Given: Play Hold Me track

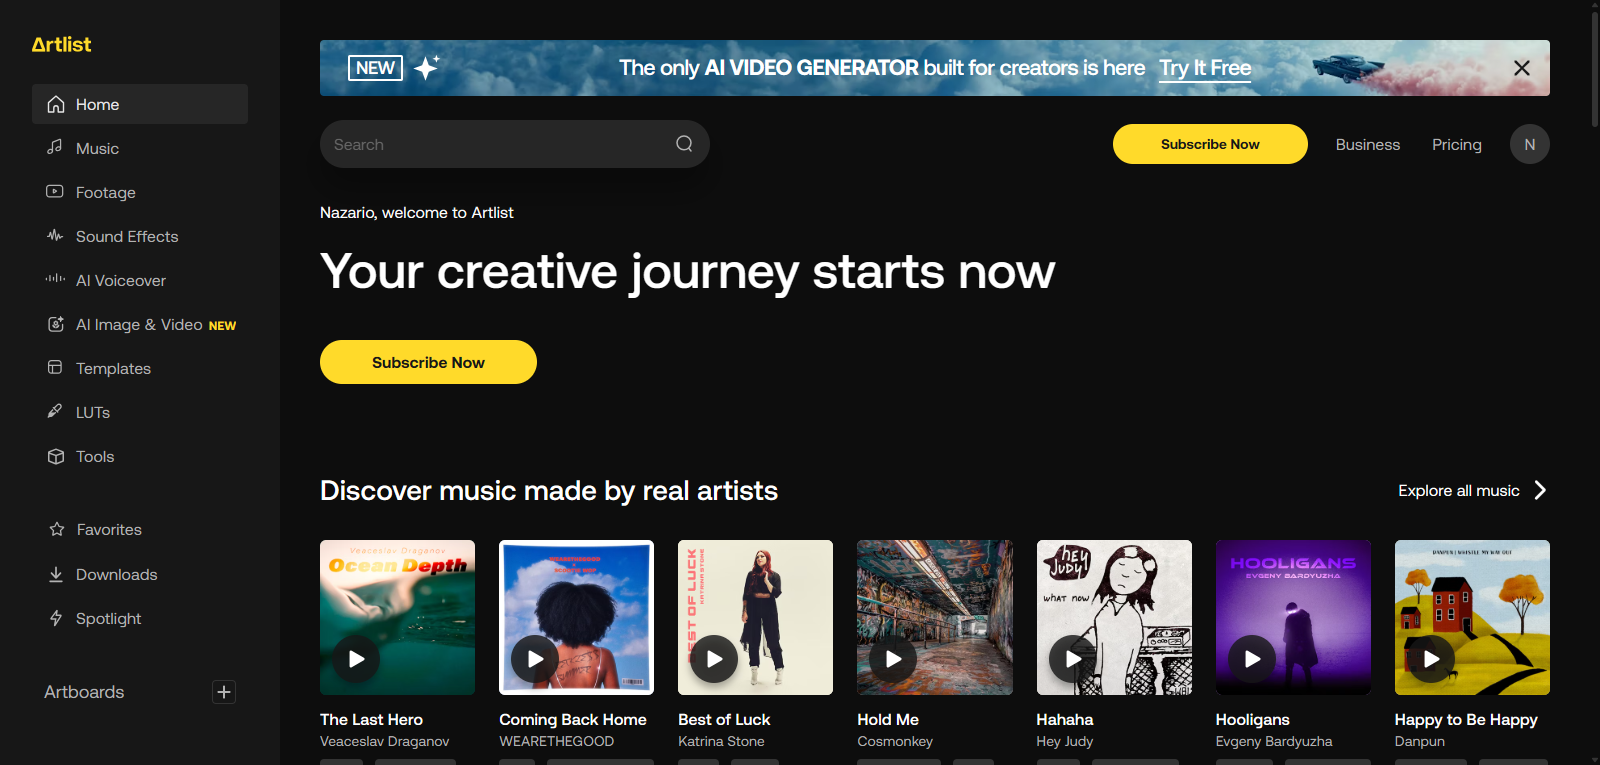Looking at the screenshot, I should click(x=893, y=659).
